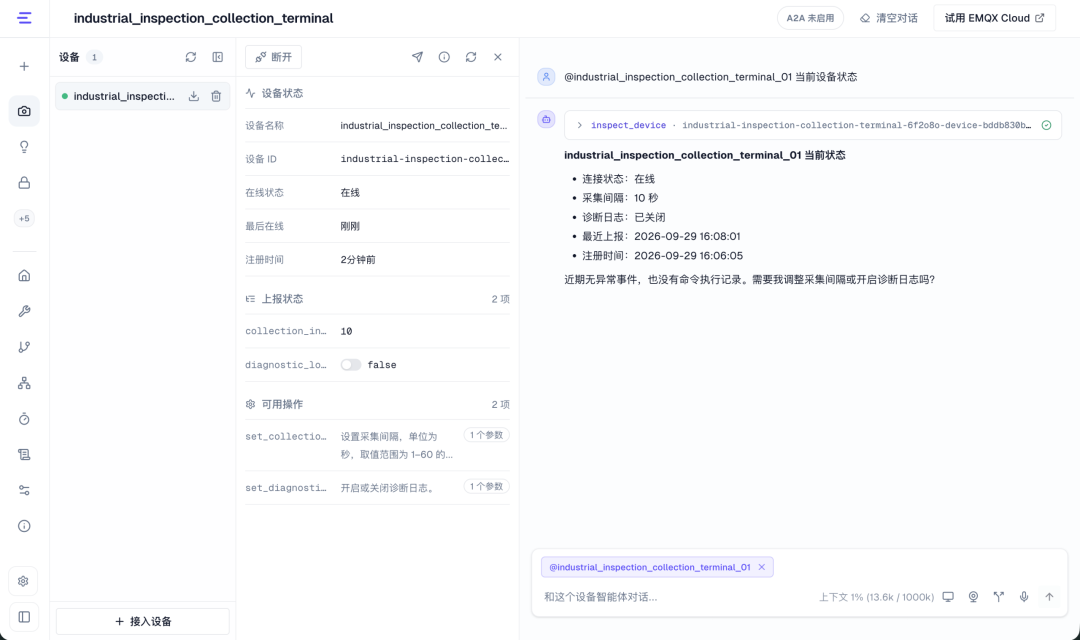Click the microphone voice input icon
The width and height of the screenshot is (1080, 640).
(1024, 597)
